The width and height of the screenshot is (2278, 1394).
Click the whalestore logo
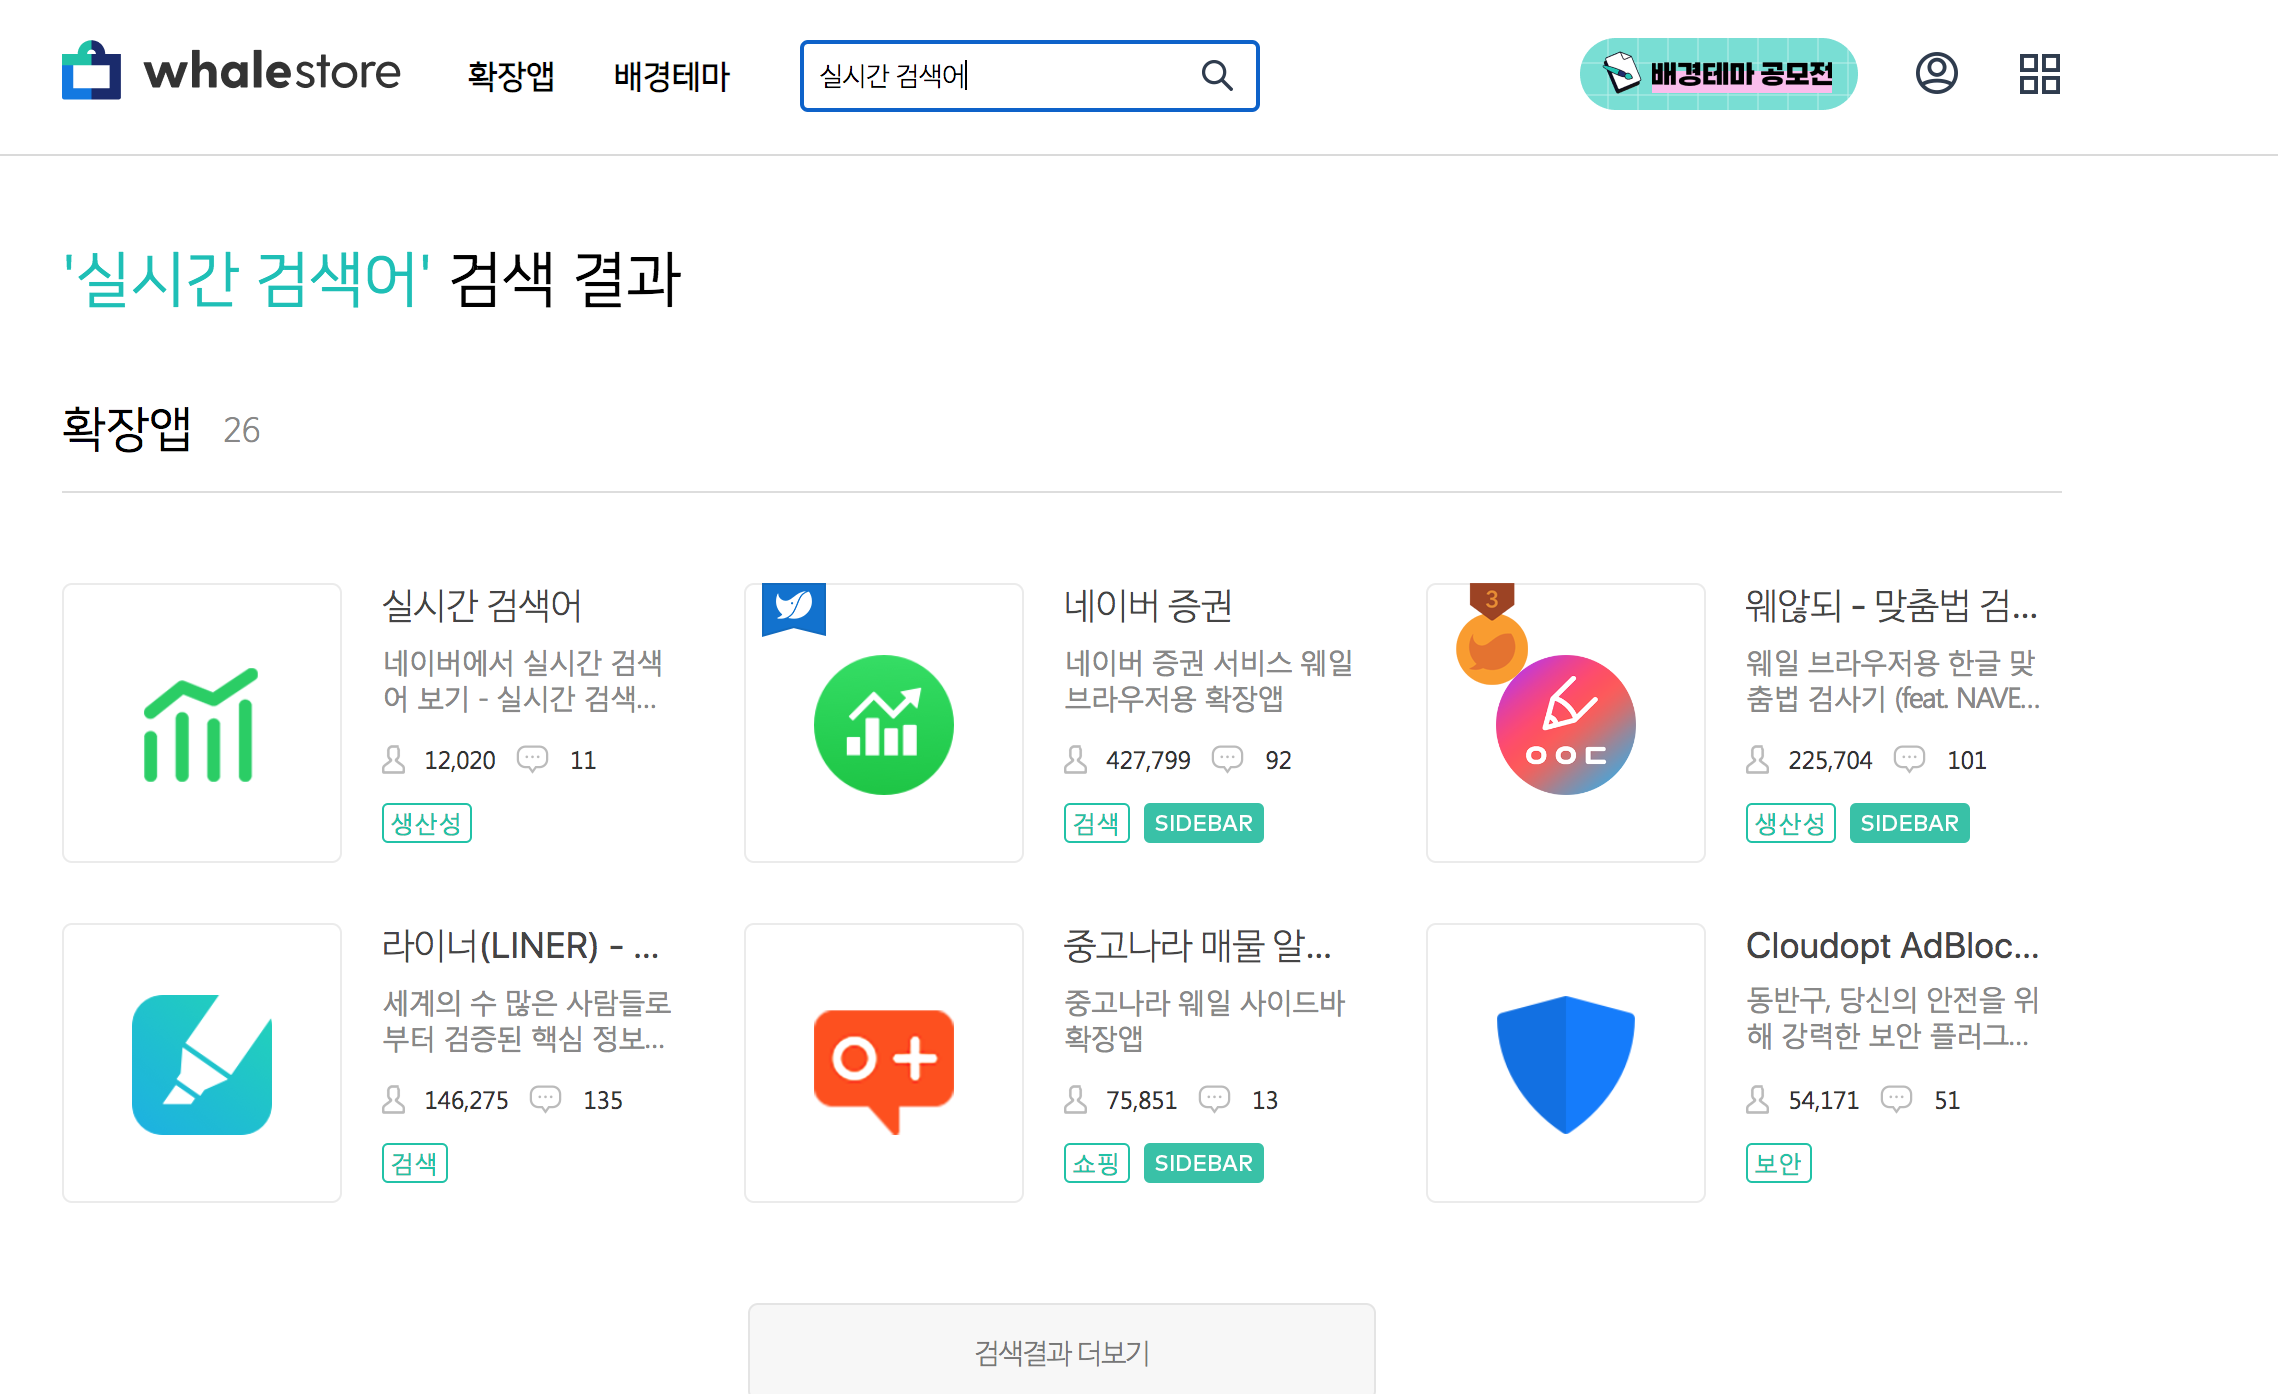click(x=231, y=71)
